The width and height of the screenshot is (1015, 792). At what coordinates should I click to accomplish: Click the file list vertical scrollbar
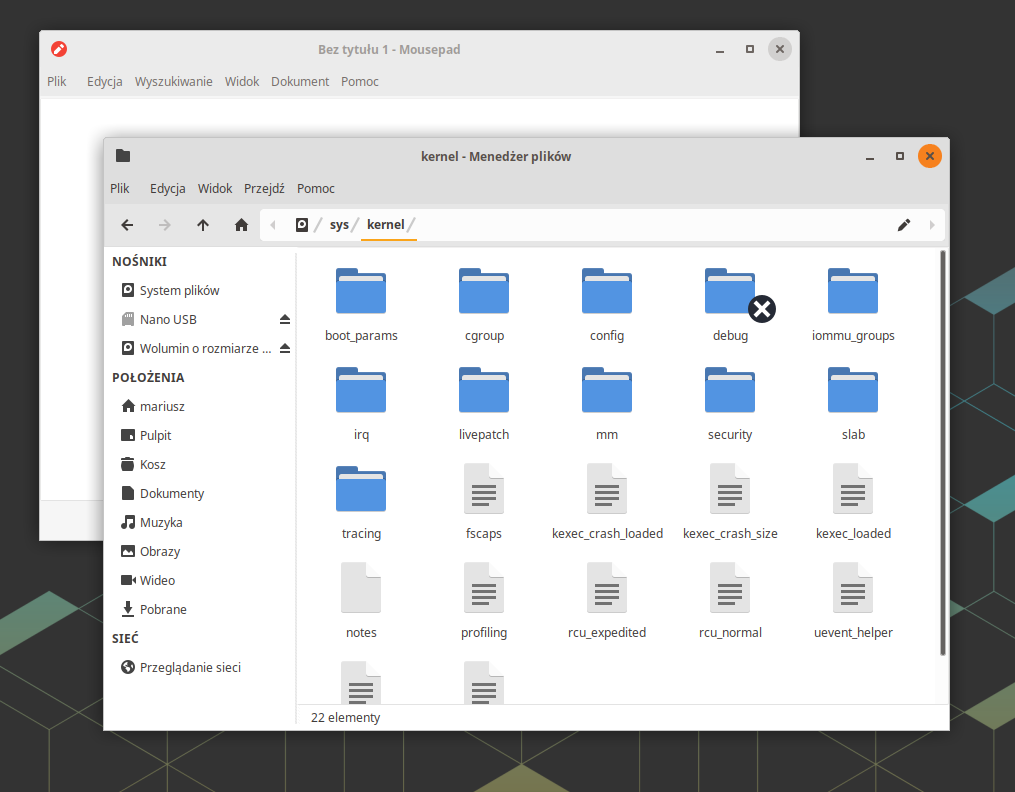click(942, 453)
